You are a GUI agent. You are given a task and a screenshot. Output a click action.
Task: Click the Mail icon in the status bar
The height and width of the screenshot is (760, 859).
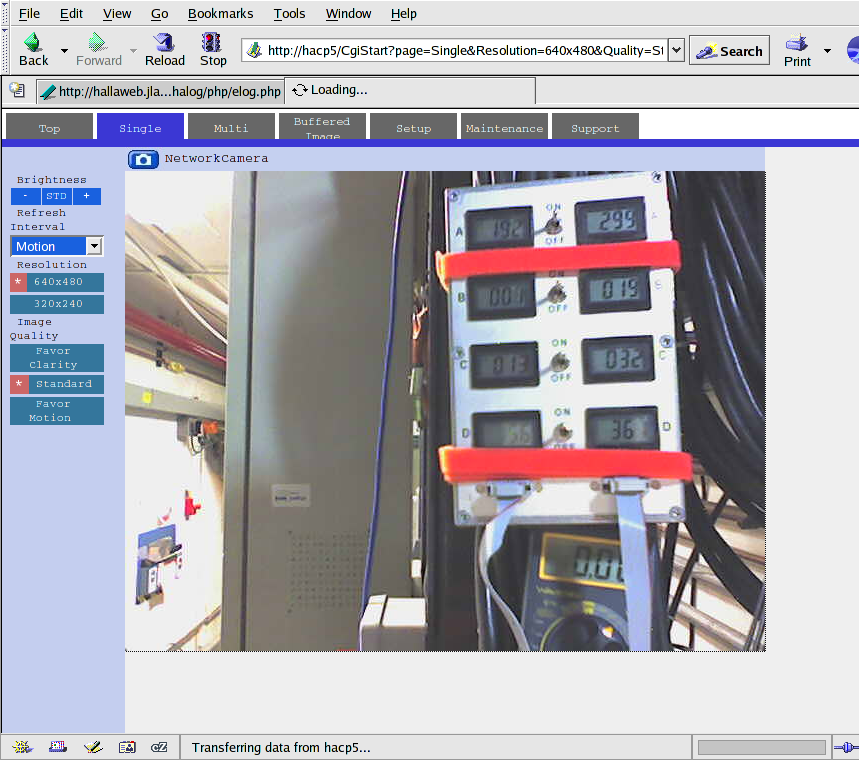58,747
